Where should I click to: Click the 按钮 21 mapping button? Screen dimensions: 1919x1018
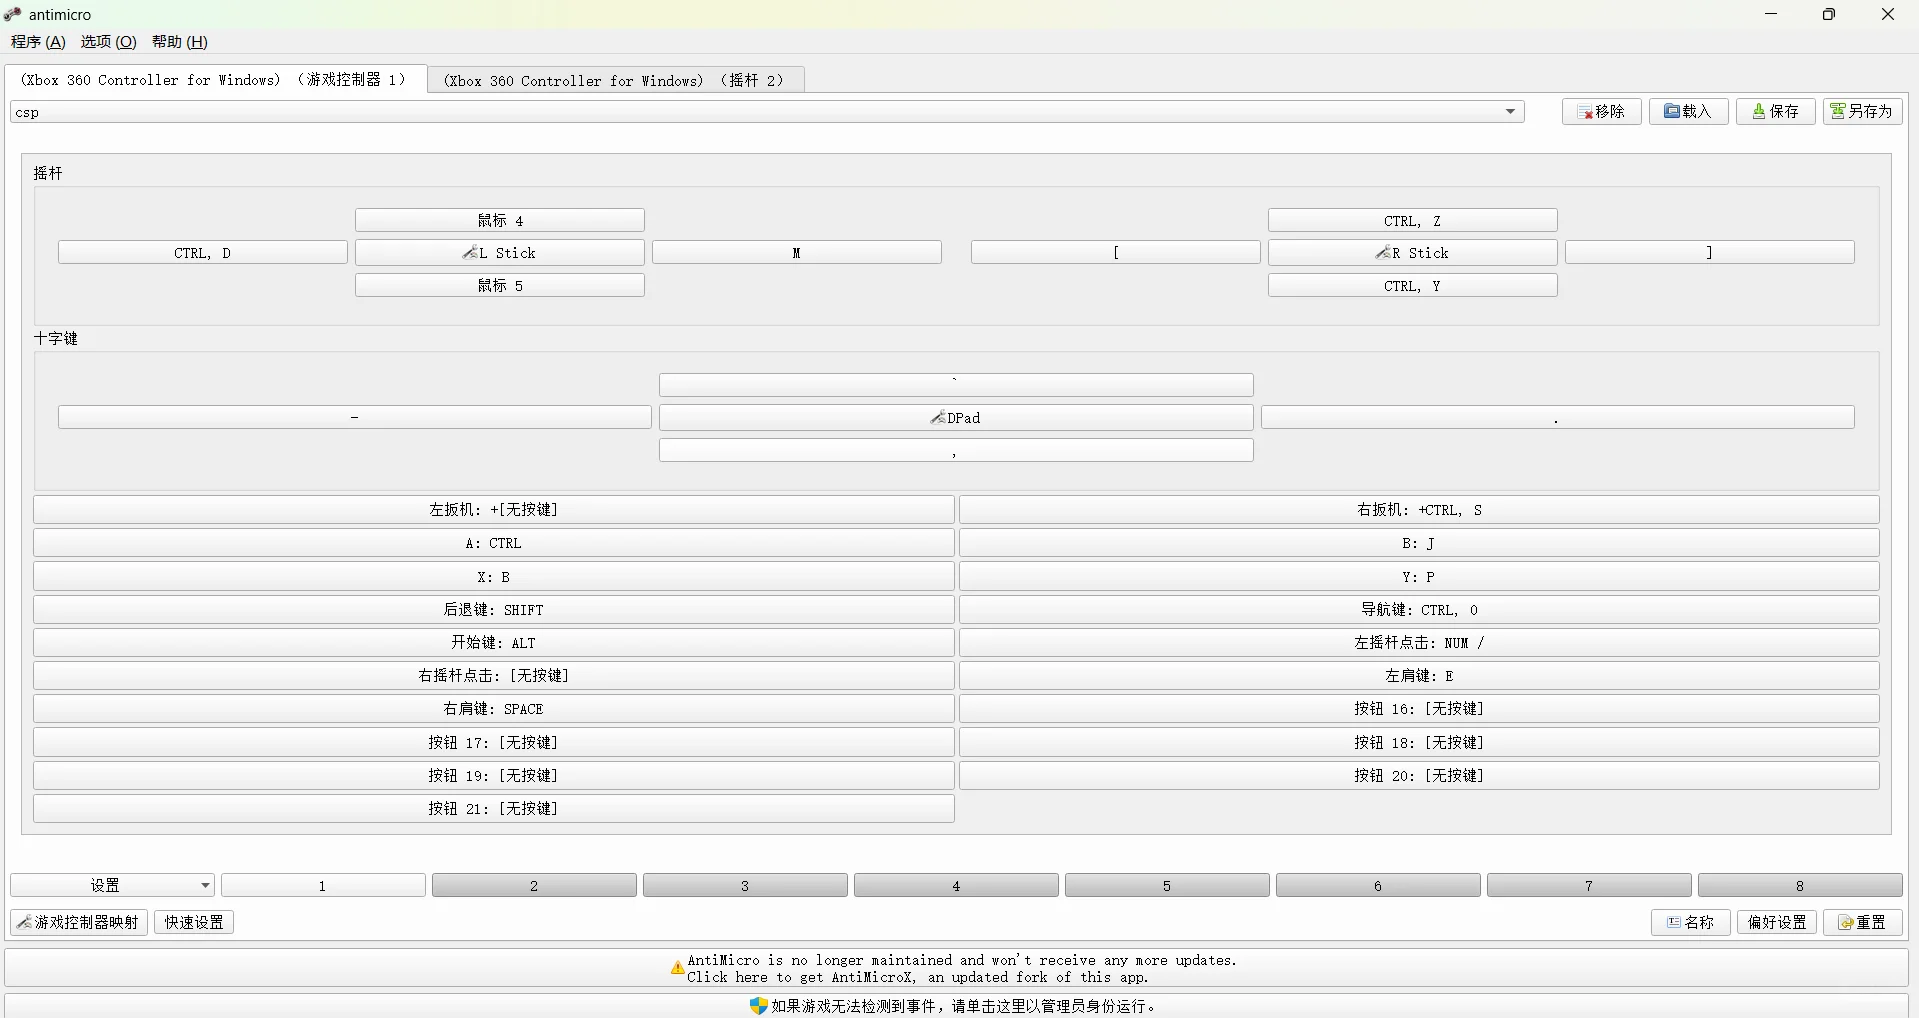pyautogui.click(x=494, y=809)
